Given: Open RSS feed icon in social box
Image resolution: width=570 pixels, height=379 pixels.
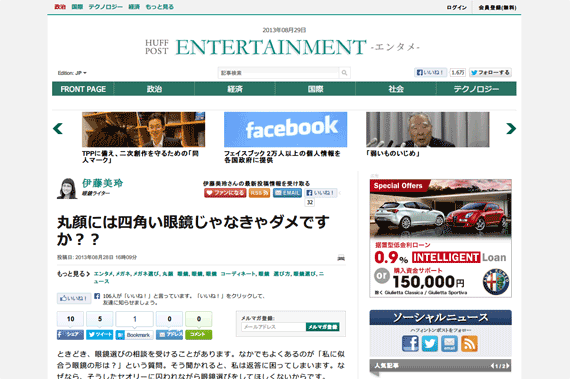Looking at the screenshot, I should pyautogui.click(x=469, y=343).
